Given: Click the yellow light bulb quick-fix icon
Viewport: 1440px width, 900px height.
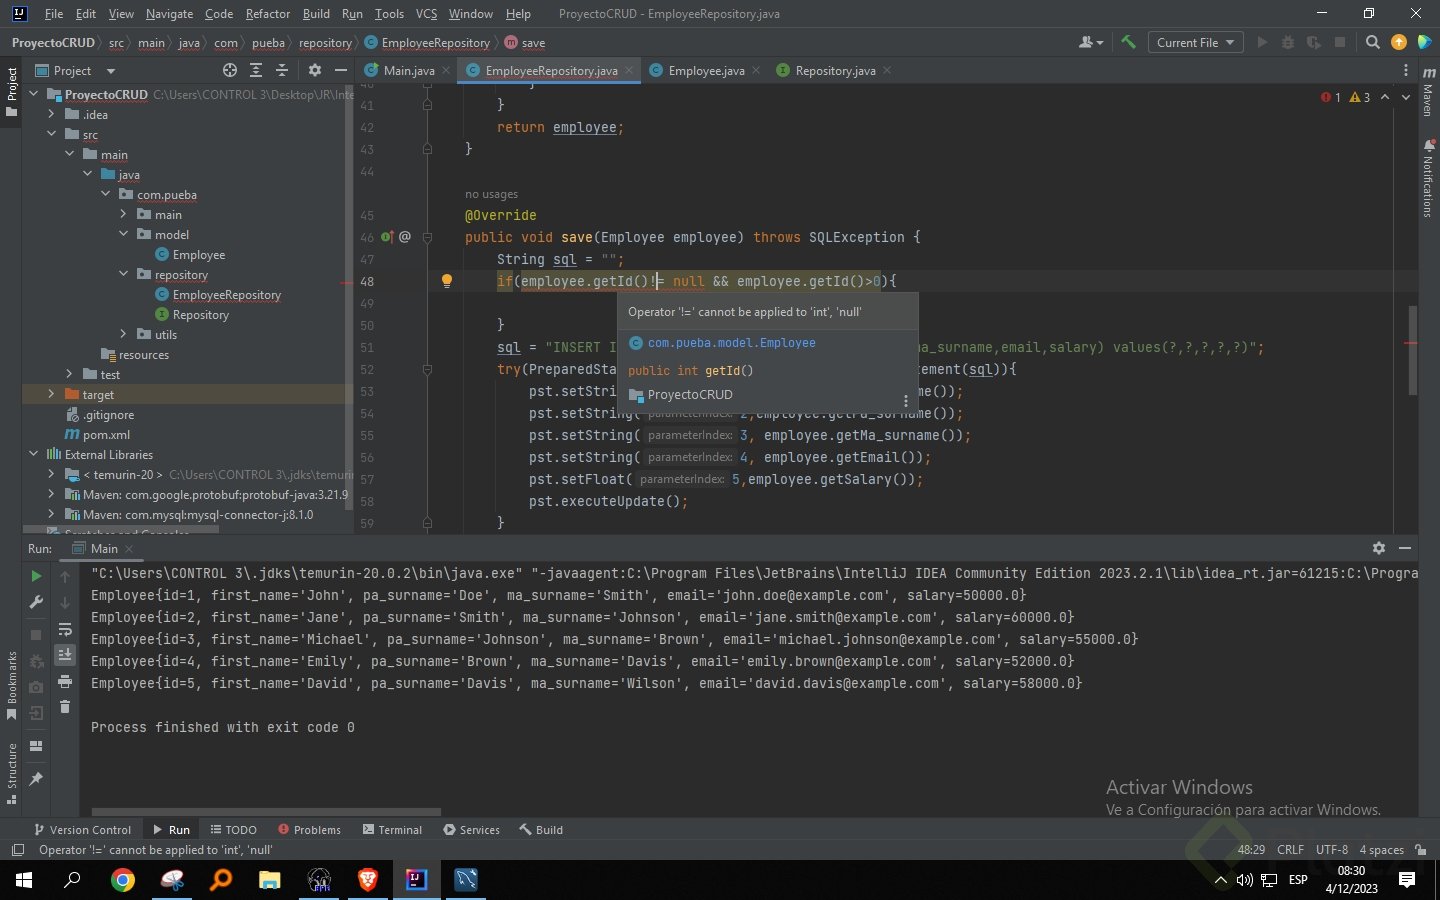Looking at the screenshot, I should click(x=447, y=281).
